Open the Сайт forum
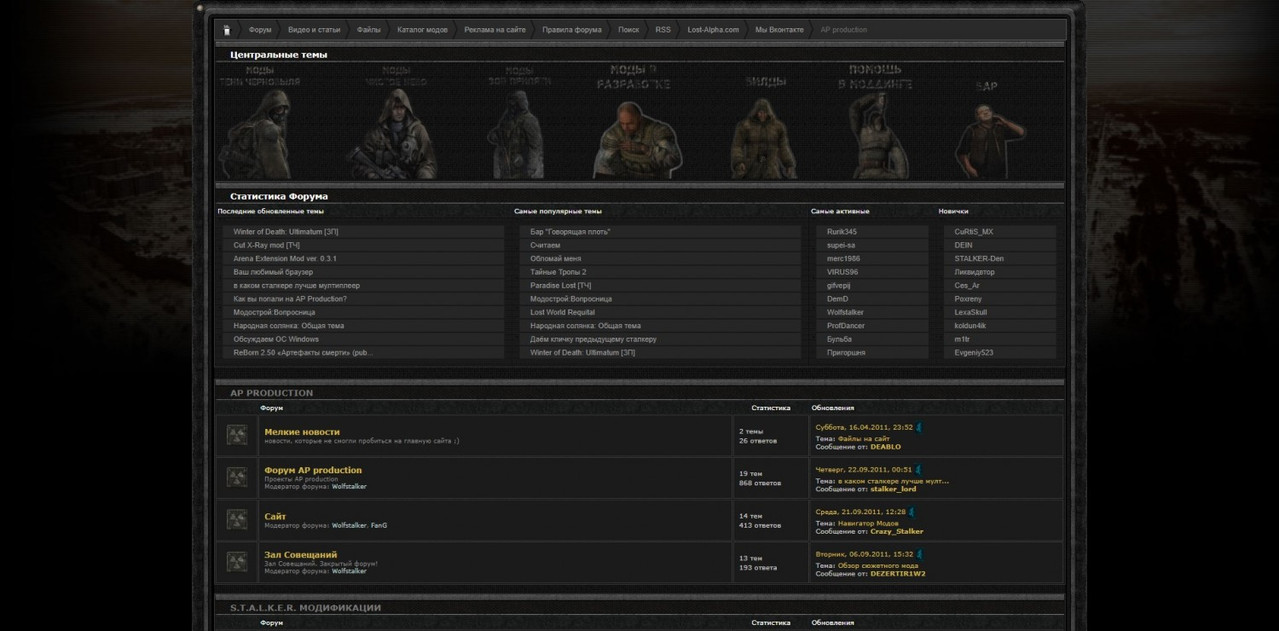The height and width of the screenshot is (631, 1279). coord(275,516)
